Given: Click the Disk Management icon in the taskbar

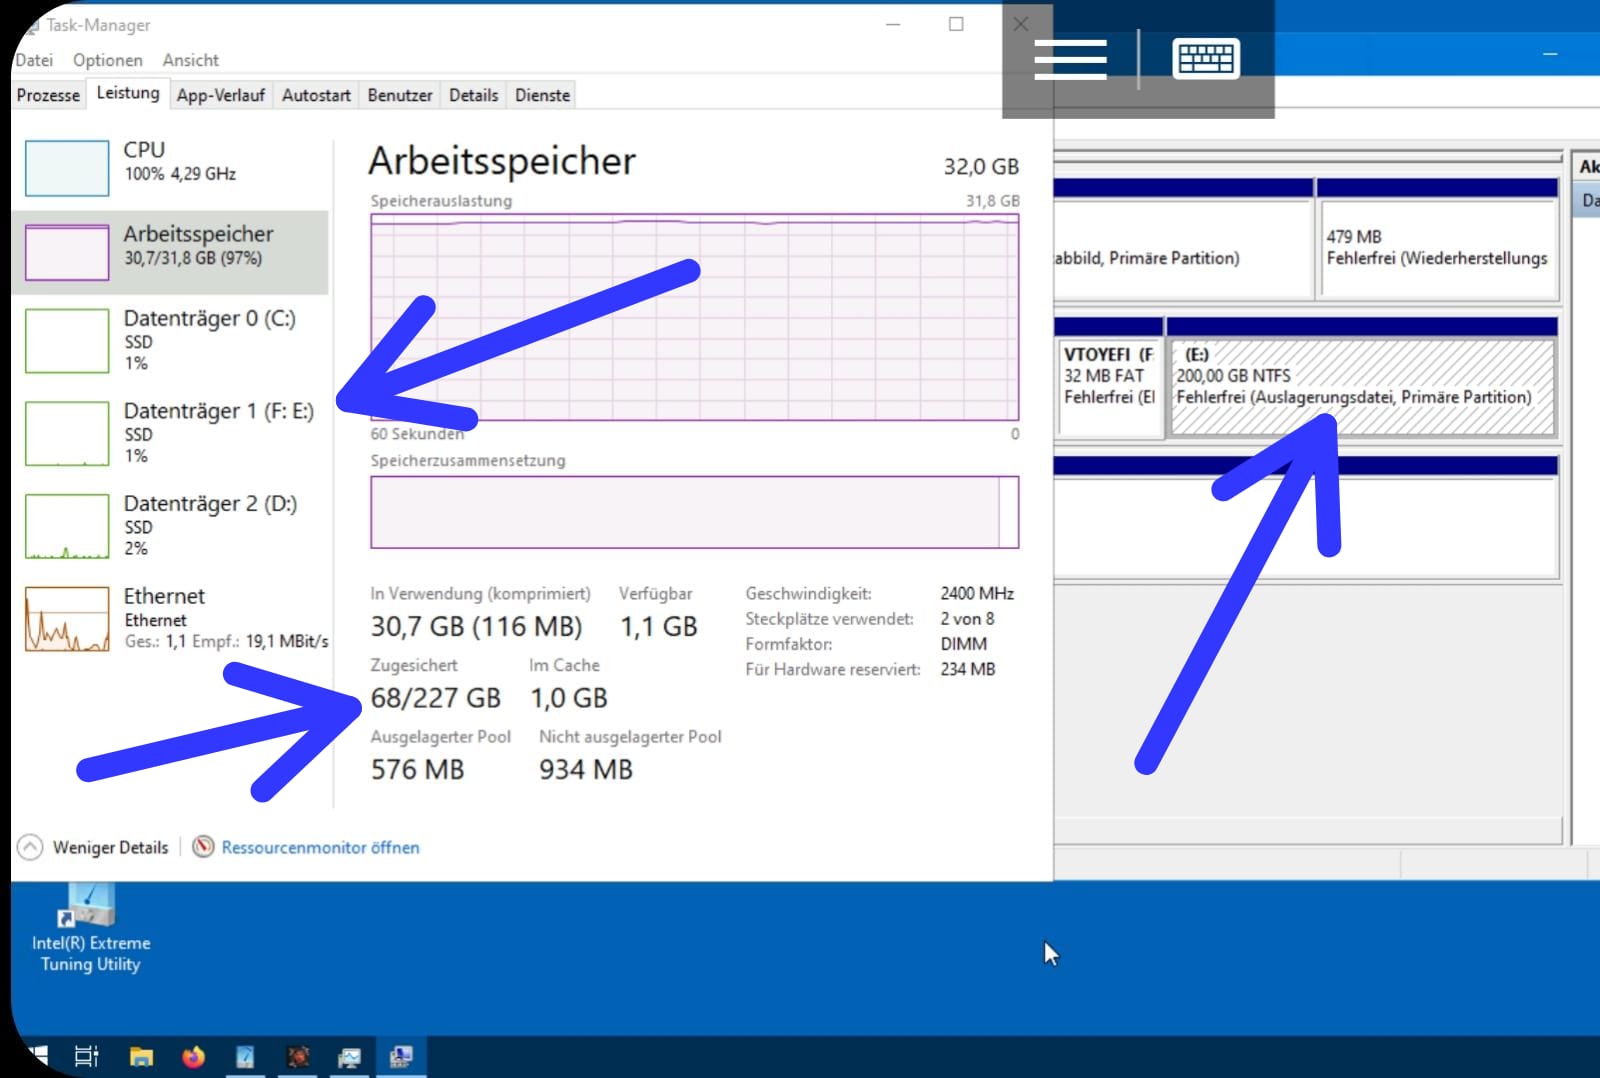Looking at the screenshot, I should click(401, 1056).
